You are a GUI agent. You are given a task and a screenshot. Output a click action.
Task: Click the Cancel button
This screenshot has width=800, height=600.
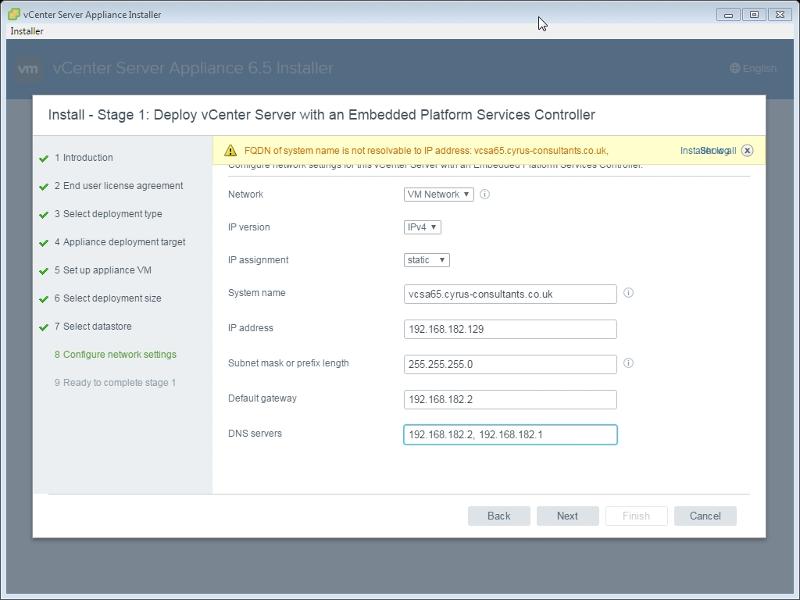[x=705, y=516]
